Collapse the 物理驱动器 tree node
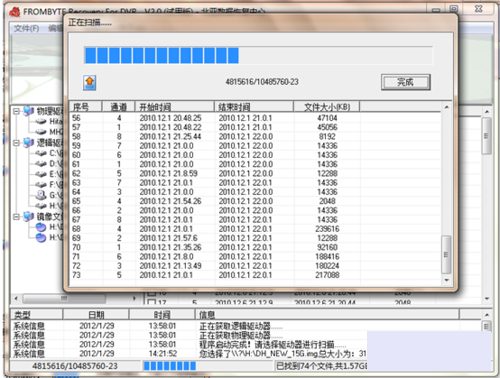The height and width of the screenshot is (378, 500). [x=16, y=111]
